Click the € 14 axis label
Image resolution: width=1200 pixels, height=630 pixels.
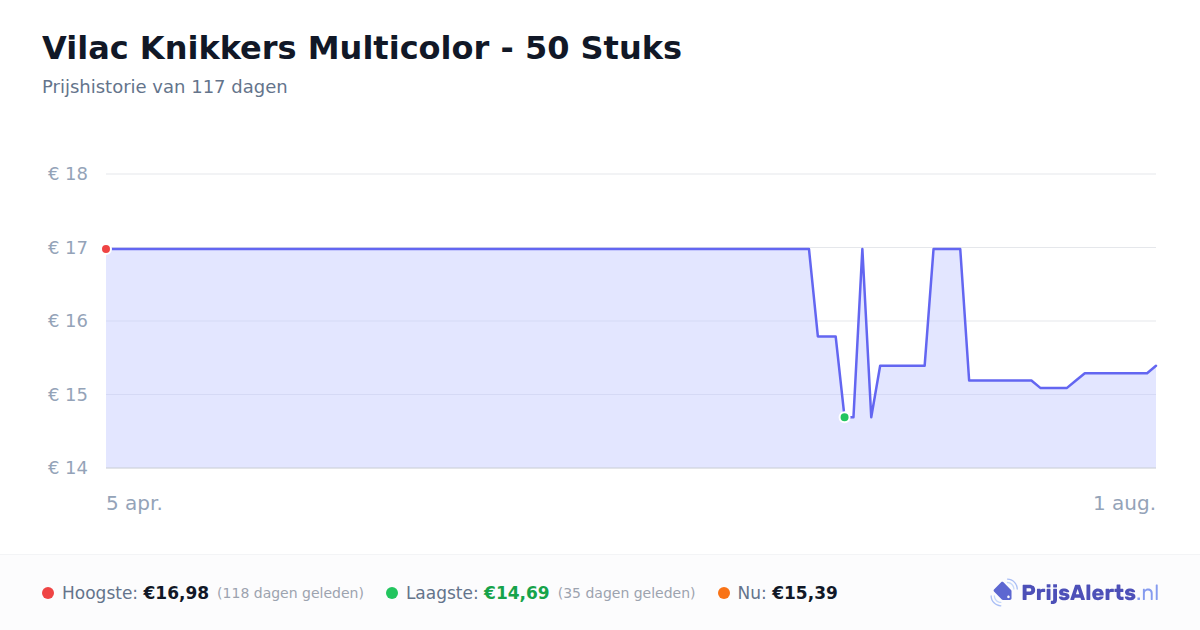pyautogui.click(x=68, y=468)
